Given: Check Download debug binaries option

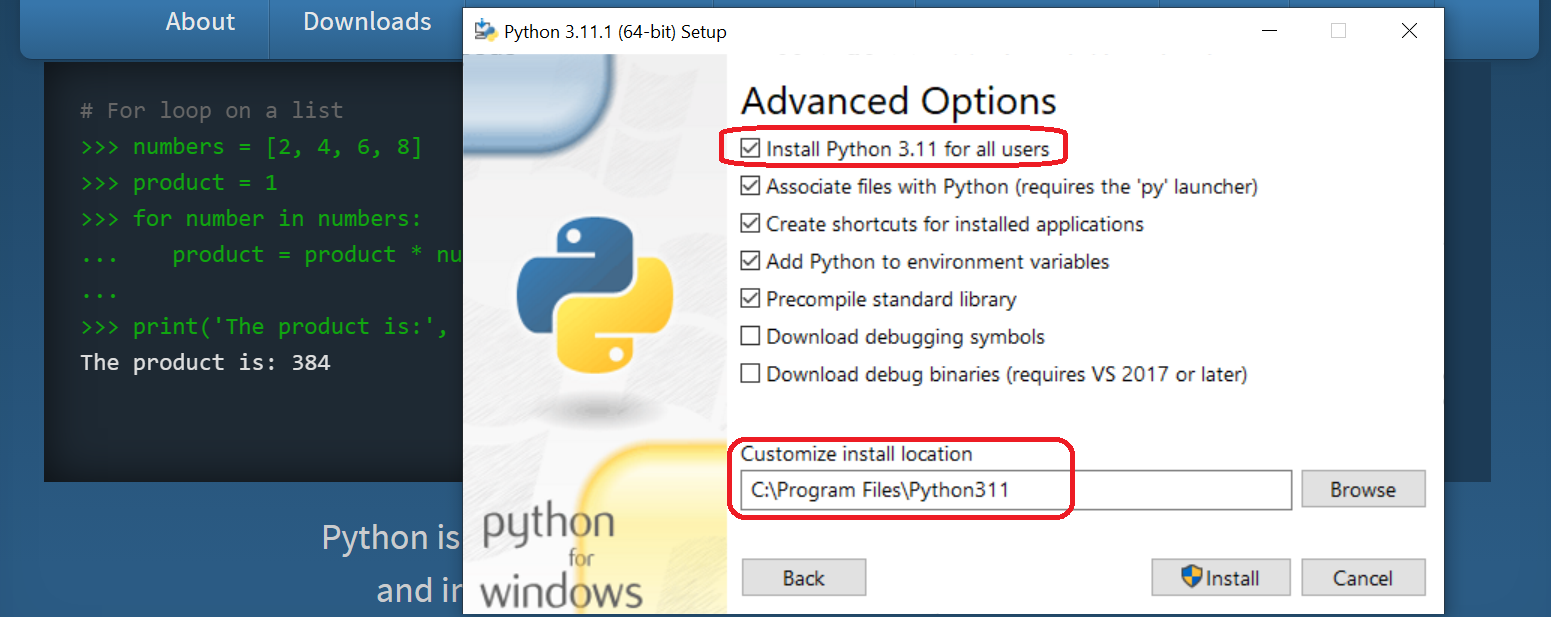Looking at the screenshot, I should tap(750, 374).
